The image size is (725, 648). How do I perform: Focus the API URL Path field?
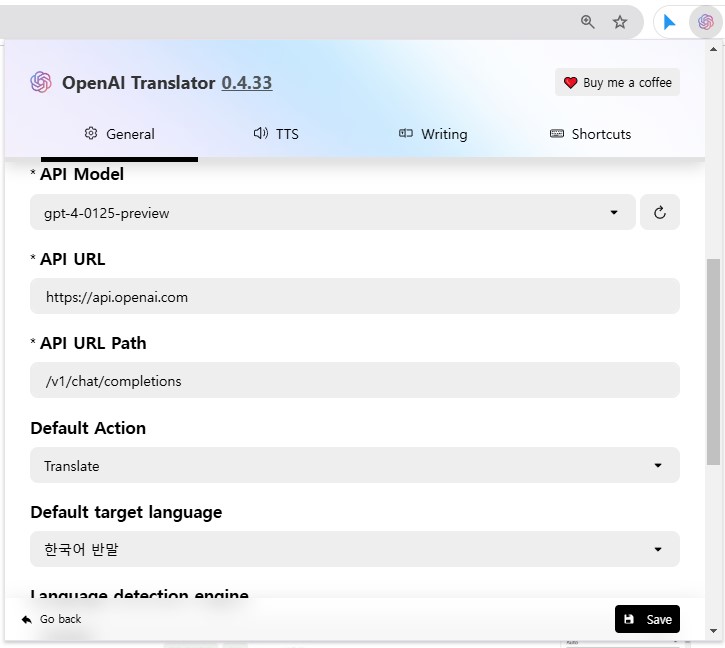[355, 381]
